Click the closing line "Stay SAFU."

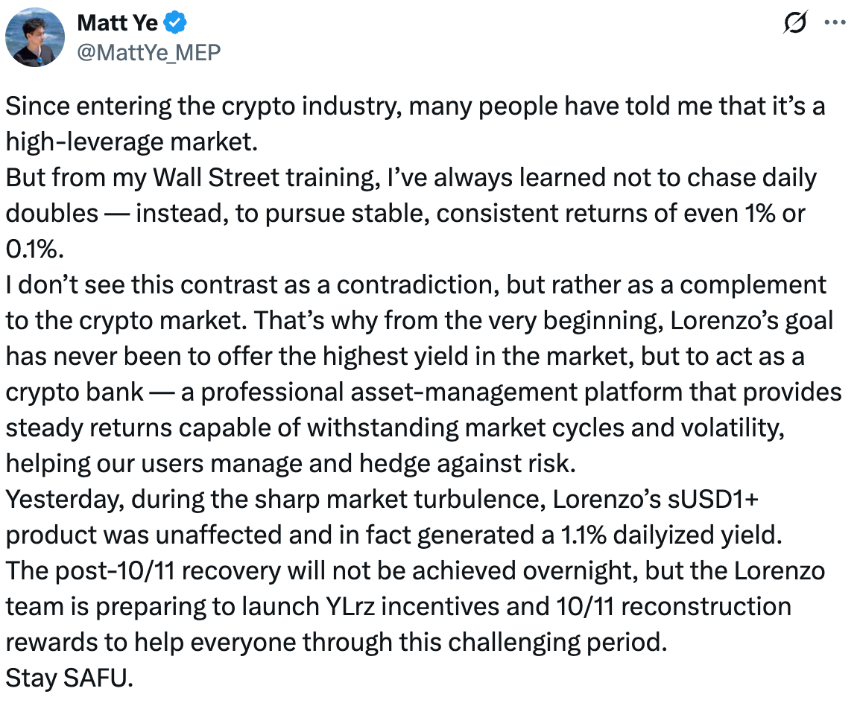(68, 676)
